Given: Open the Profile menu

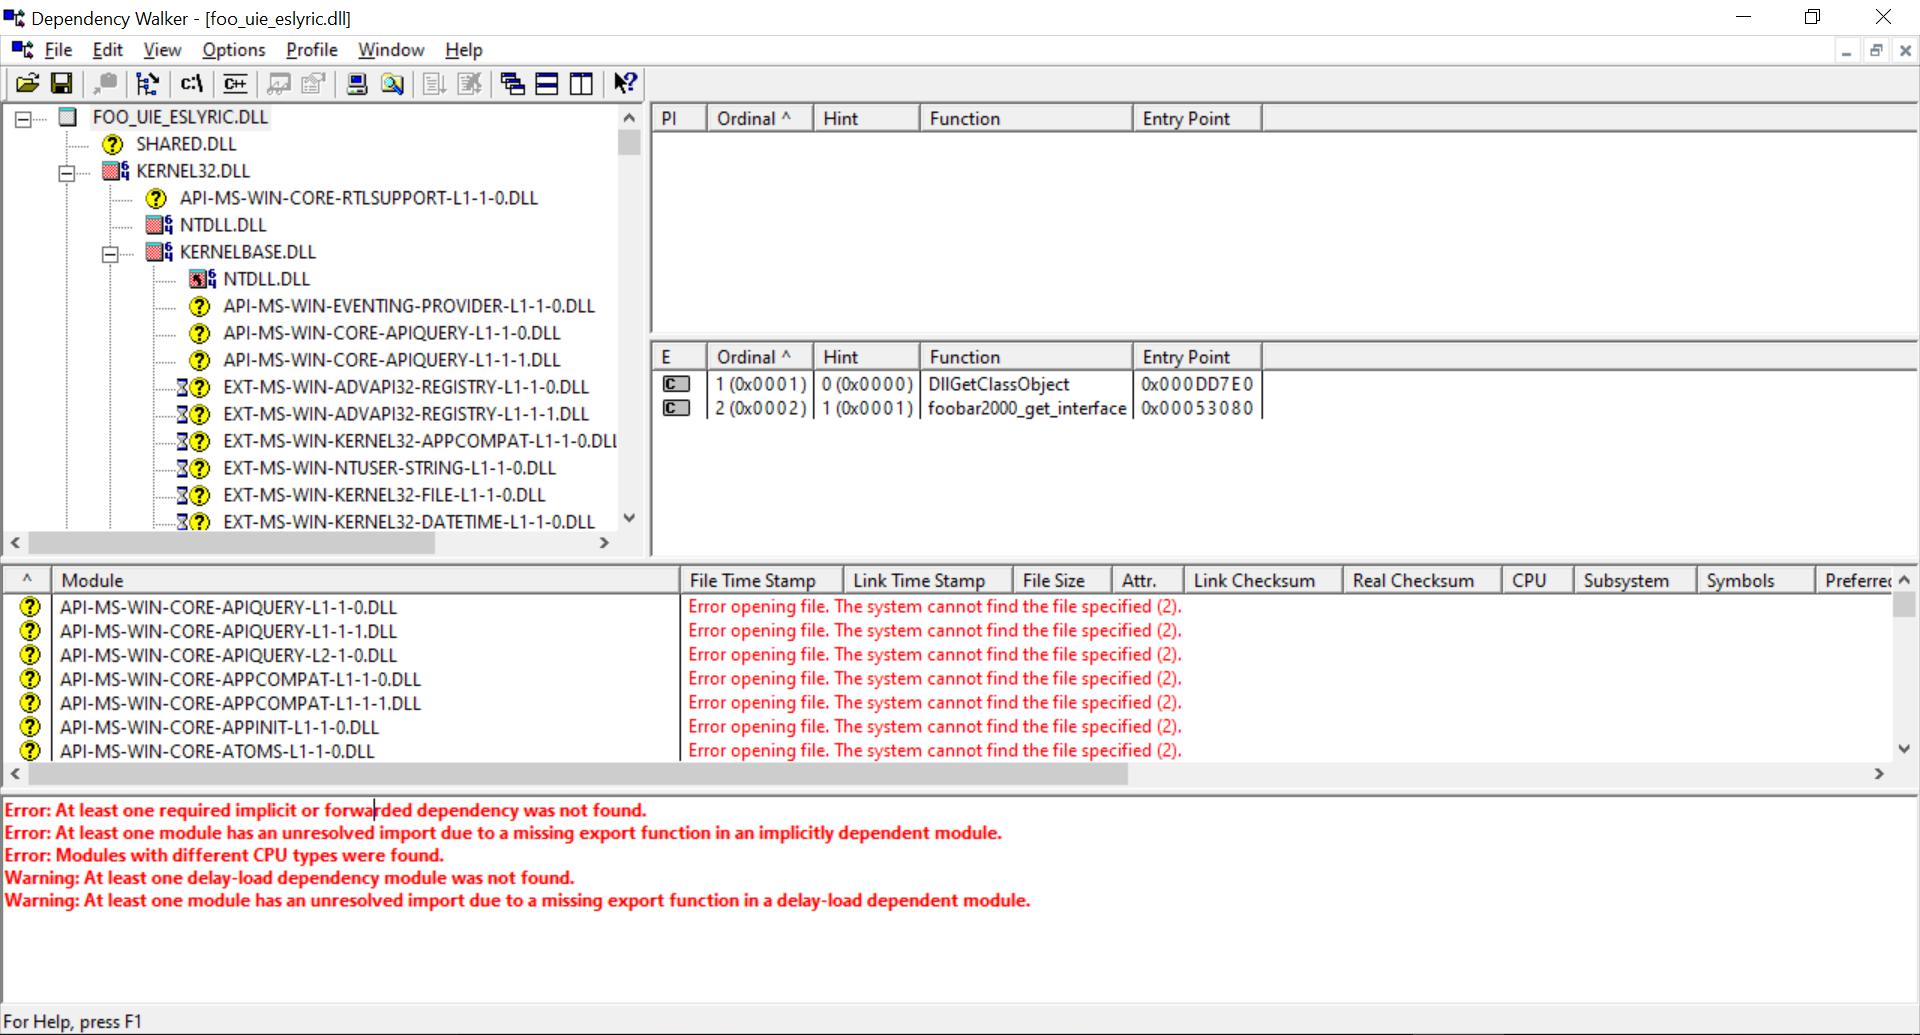Looking at the screenshot, I should 310,49.
